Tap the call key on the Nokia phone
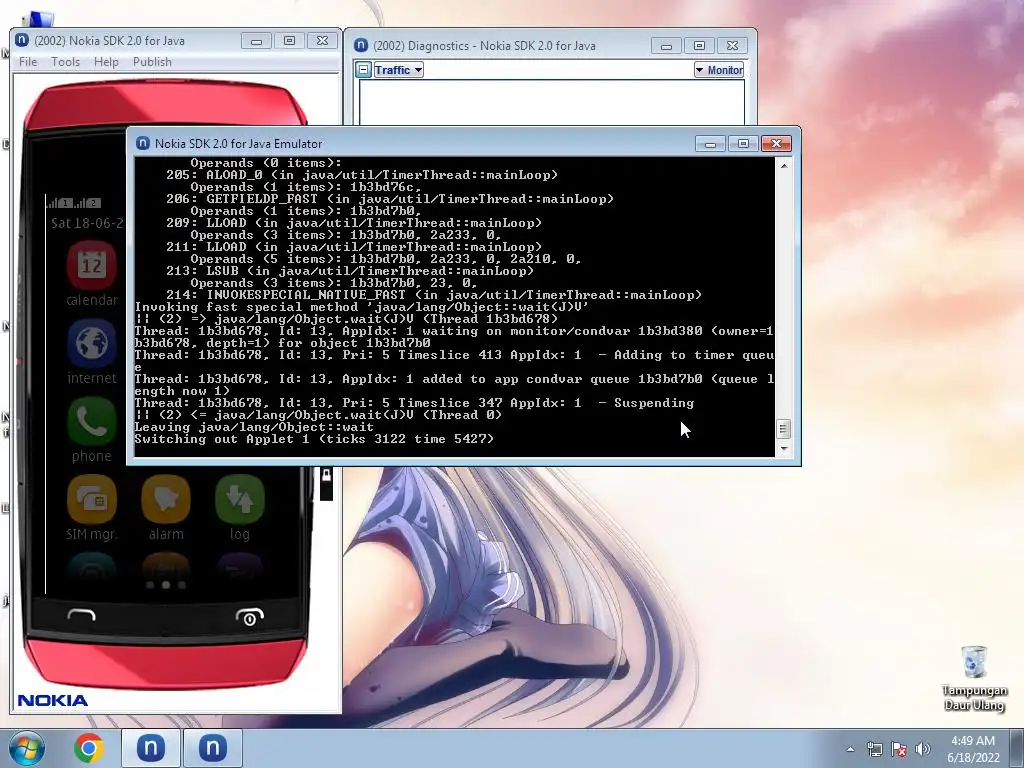Image resolution: width=1024 pixels, height=768 pixels. 82,615
